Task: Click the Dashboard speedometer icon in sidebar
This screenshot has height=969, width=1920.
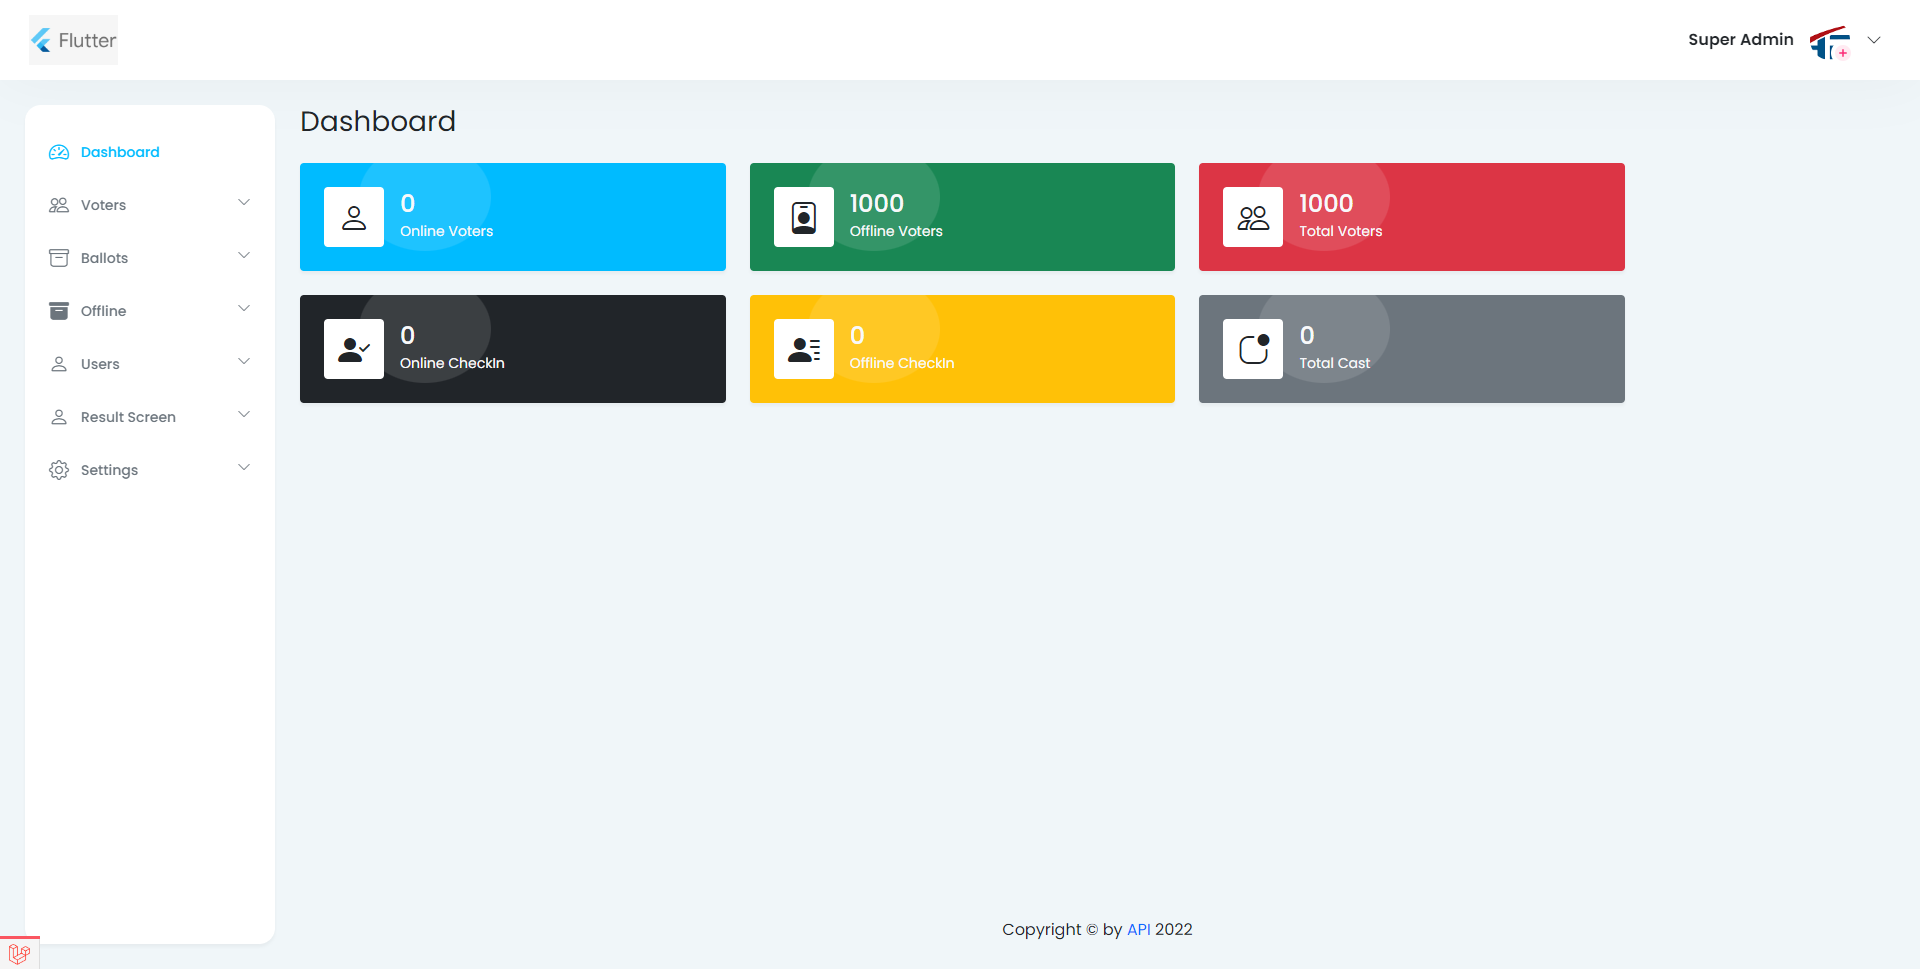Action: coord(59,152)
